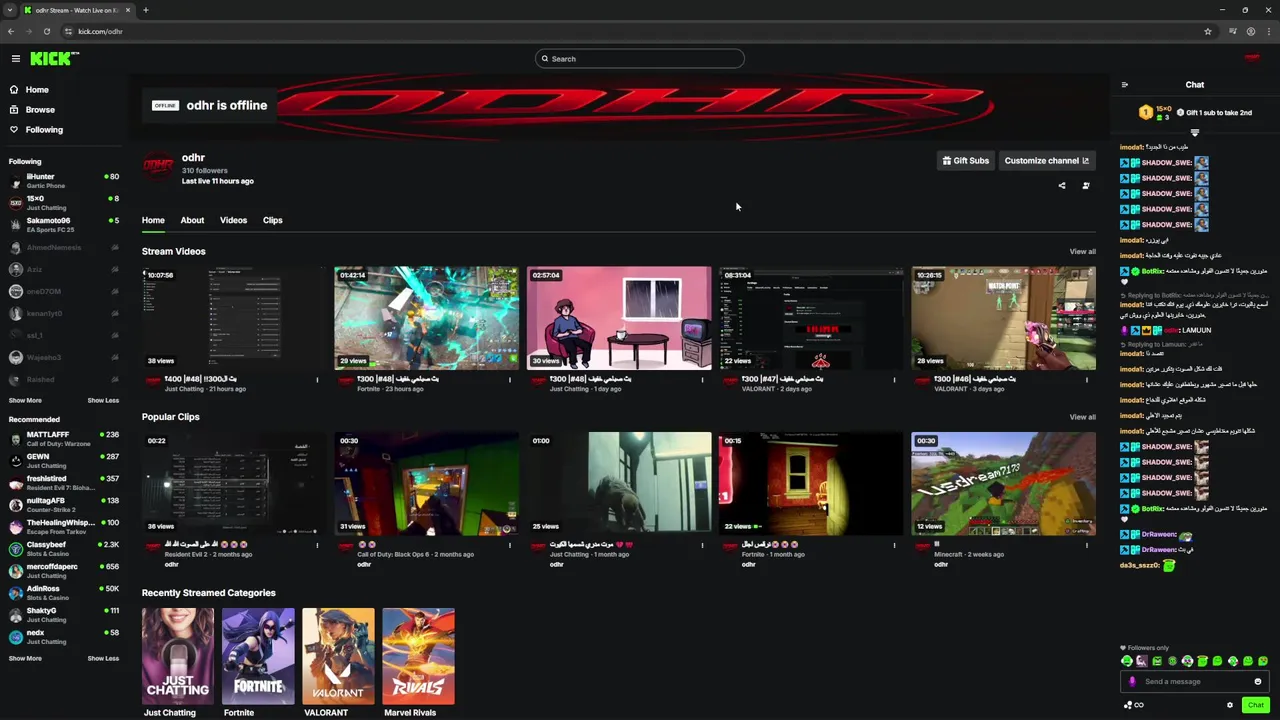Screen dimensions: 1280x720
Task: Insert the first green headset emote
Action: tap(1127, 661)
